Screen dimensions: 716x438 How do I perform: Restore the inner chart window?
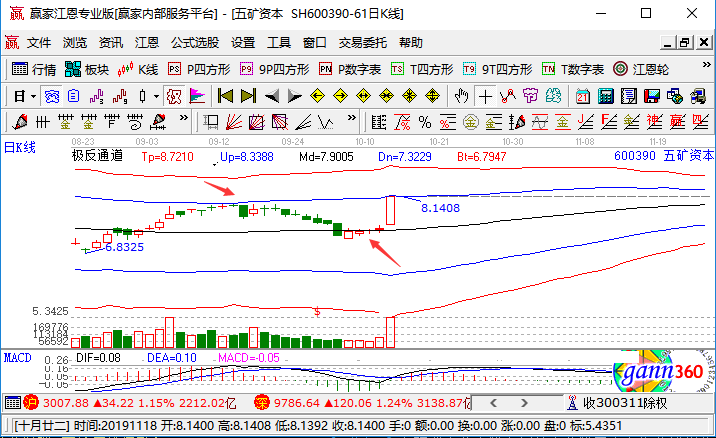685,43
